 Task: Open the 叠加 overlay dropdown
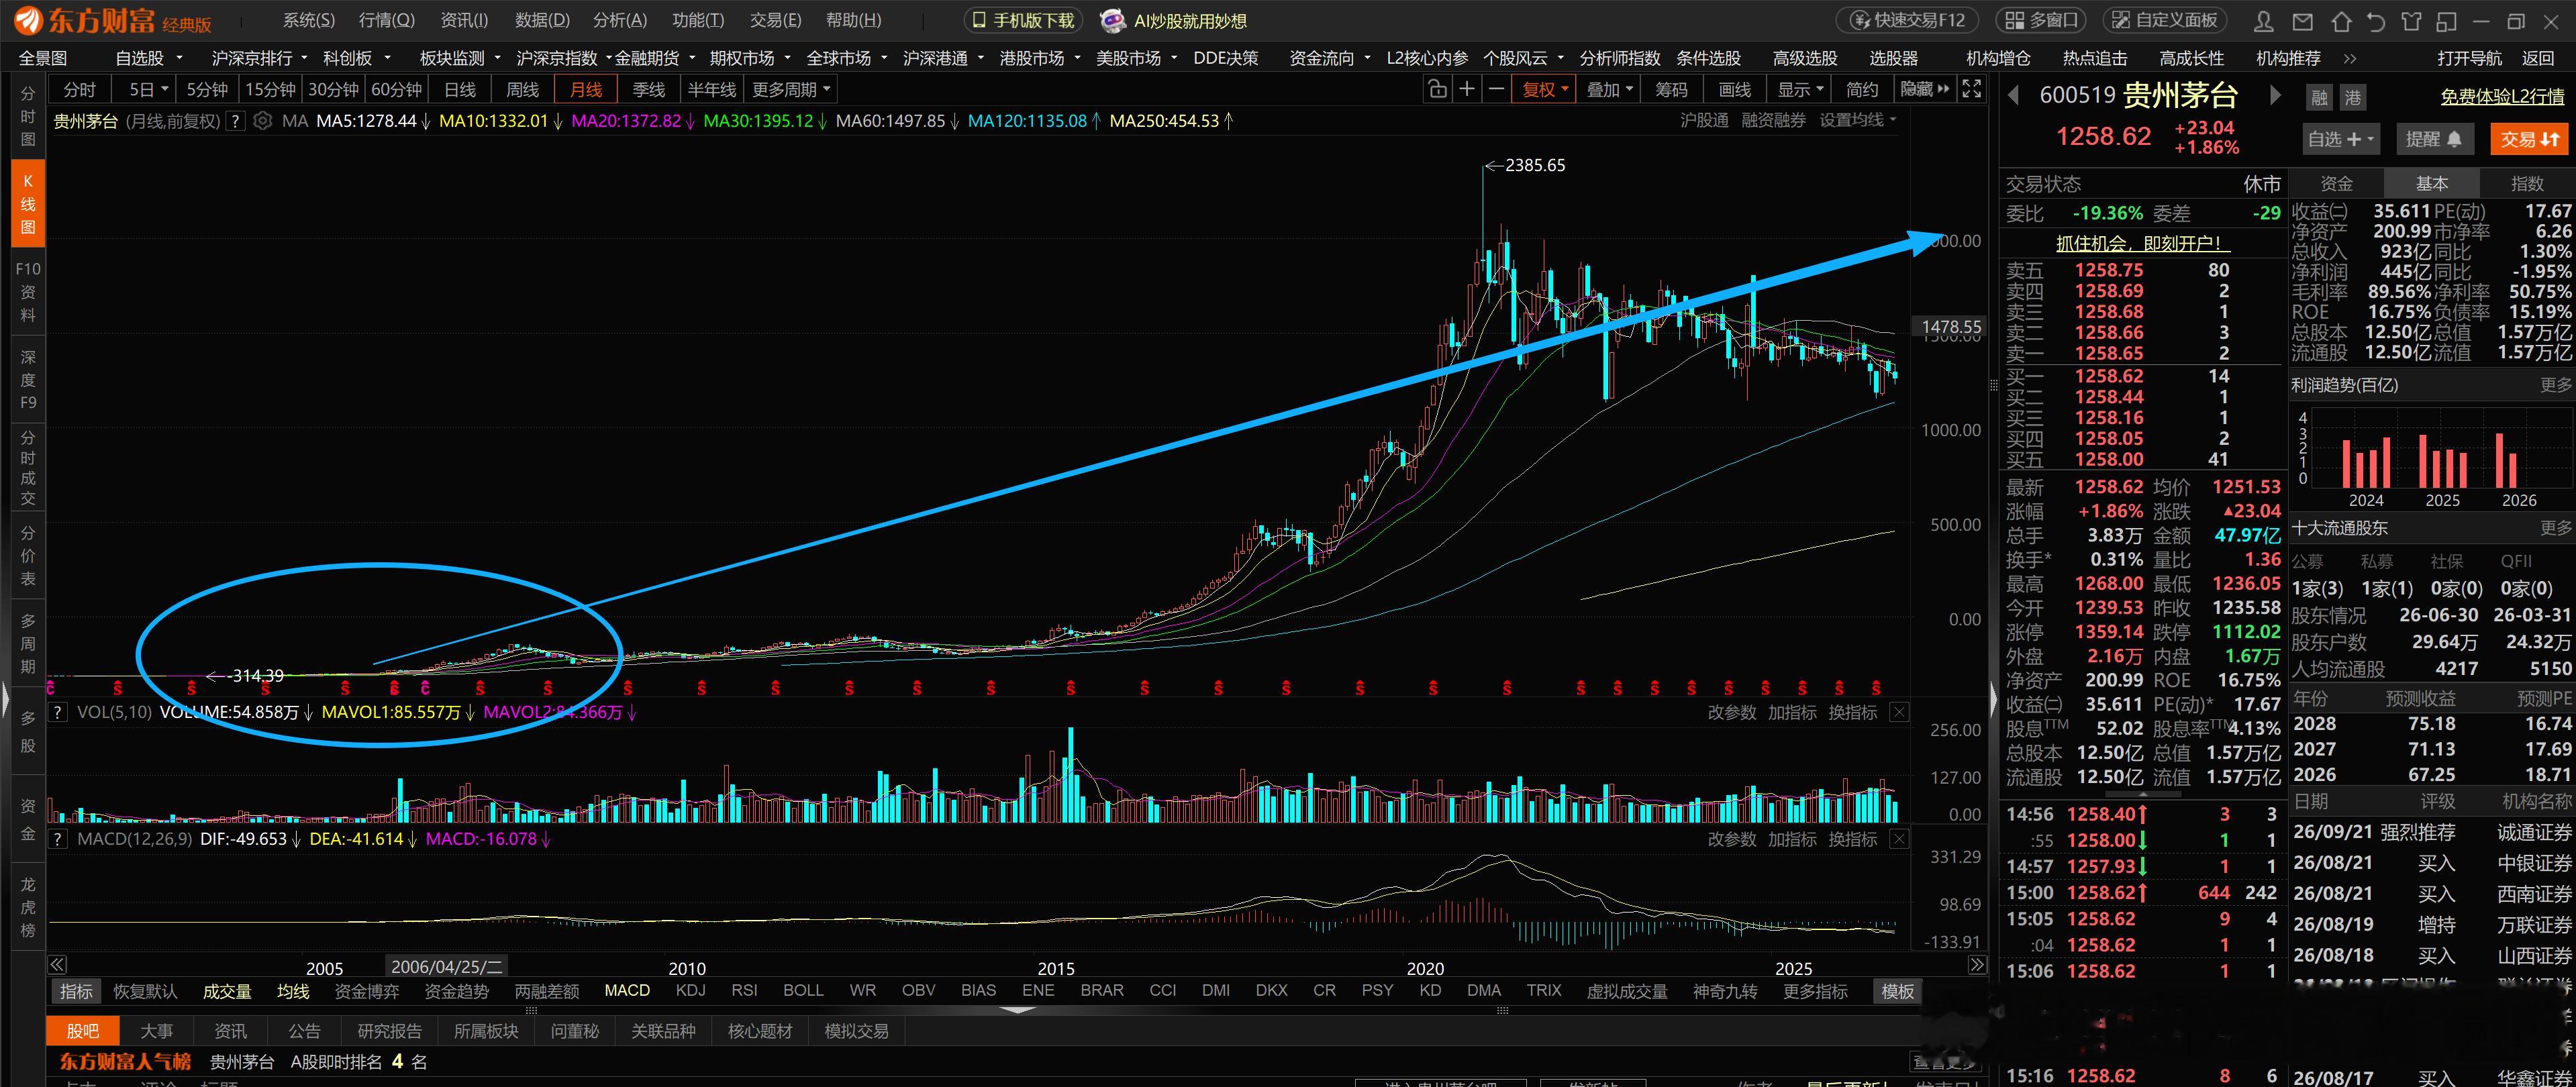tap(1609, 90)
